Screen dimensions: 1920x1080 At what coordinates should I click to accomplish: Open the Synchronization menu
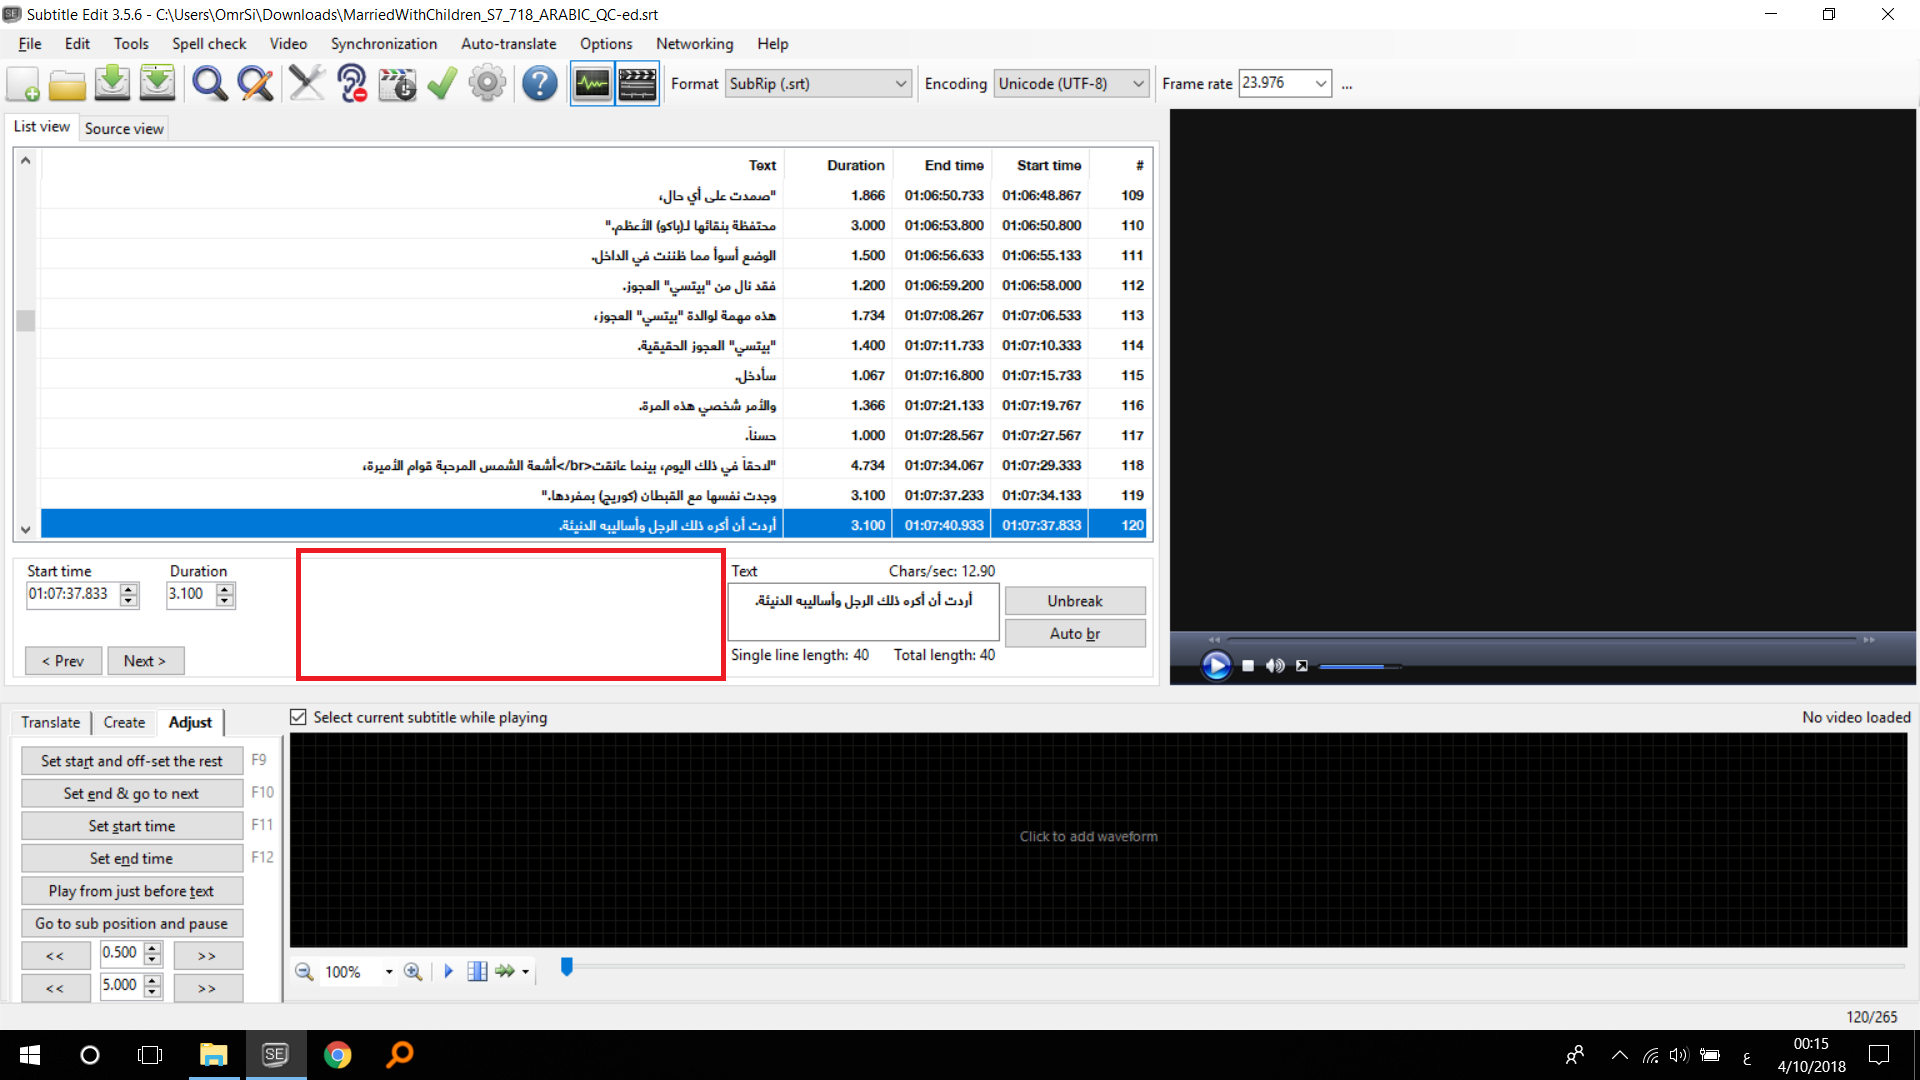tap(383, 44)
